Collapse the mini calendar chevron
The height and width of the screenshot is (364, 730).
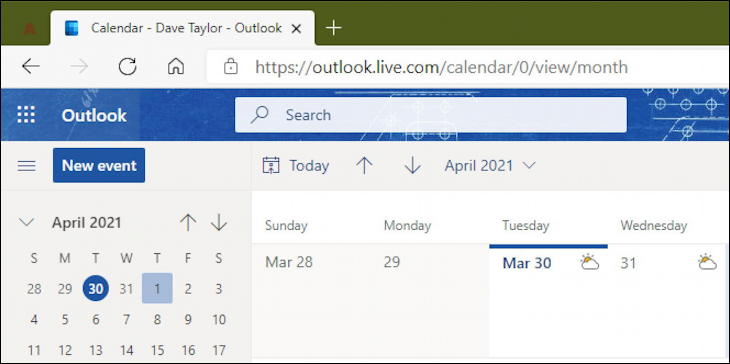click(x=27, y=222)
